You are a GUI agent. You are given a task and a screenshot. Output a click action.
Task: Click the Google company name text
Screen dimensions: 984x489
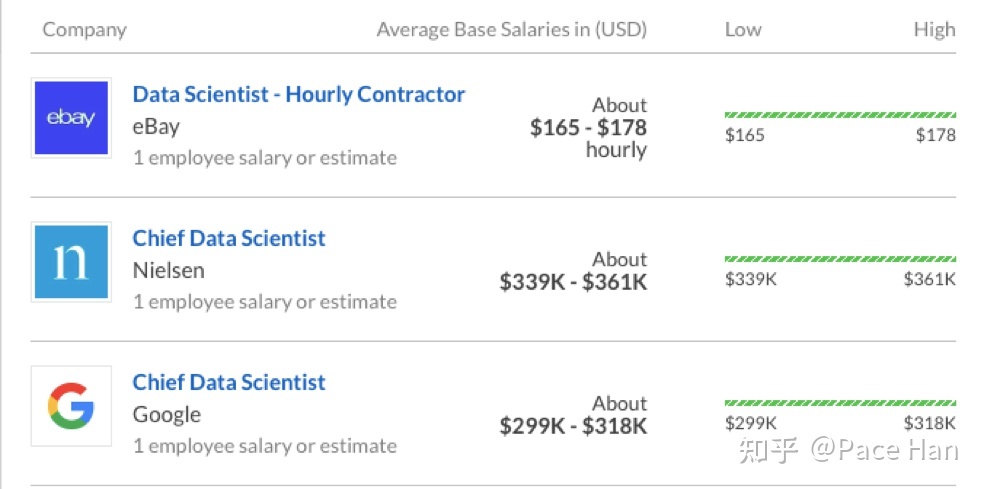167,415
